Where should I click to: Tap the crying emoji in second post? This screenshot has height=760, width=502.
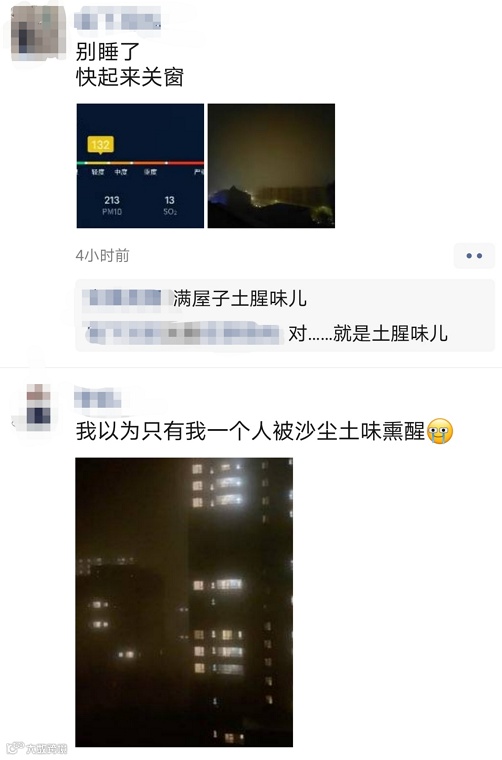(440, 431)
